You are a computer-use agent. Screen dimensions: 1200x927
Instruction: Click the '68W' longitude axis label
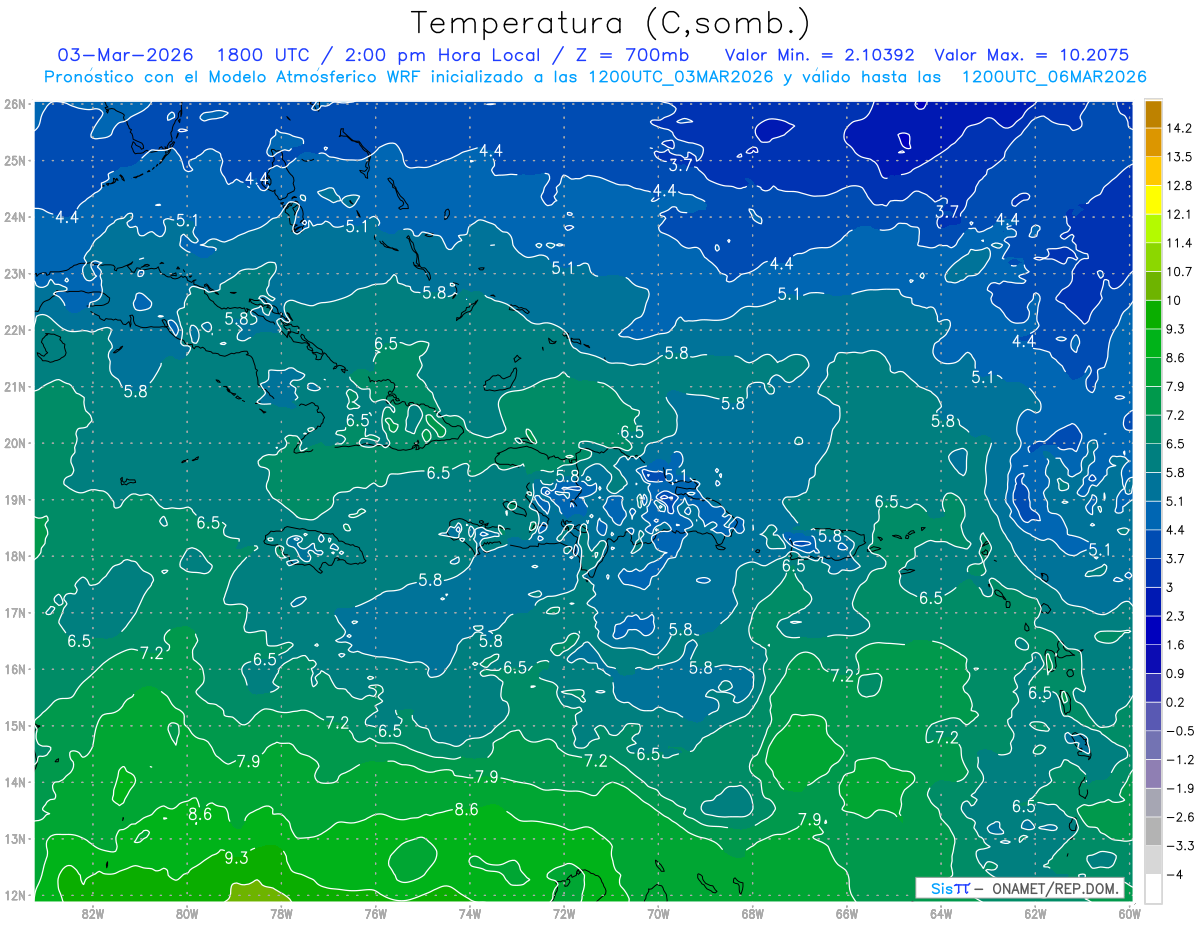(x=753, y=913)
